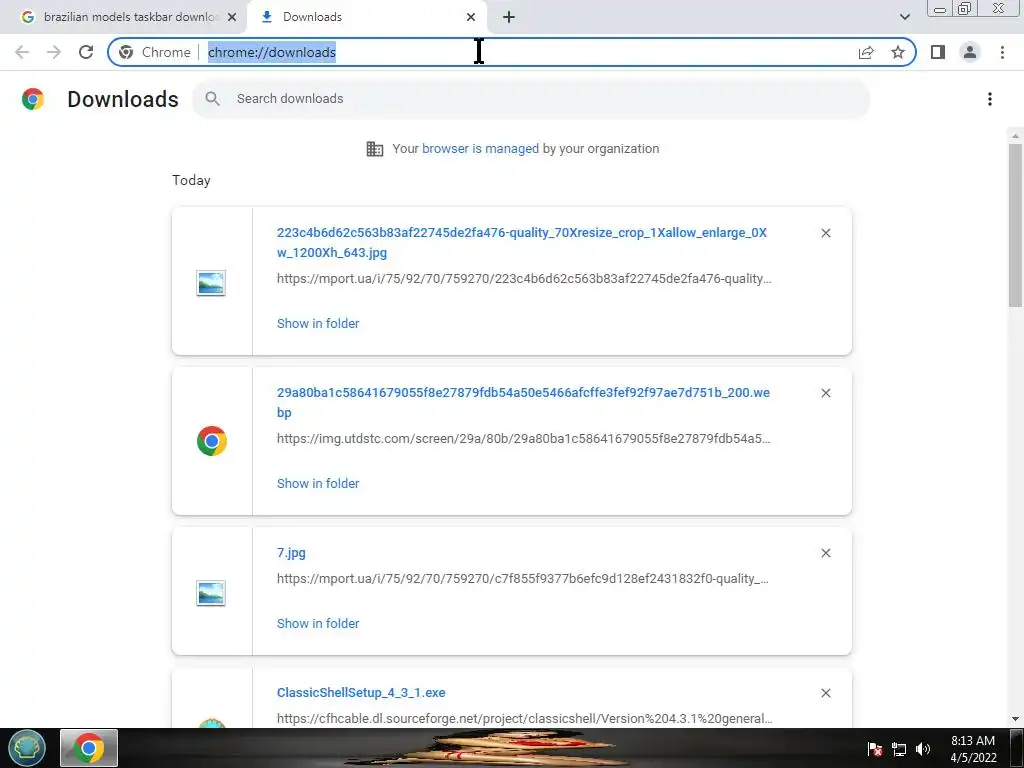Viewport: 1024px width, 768px height.
Task: Remove the 223c4b6d...643.jpg download from list
Action: point(825,233)
